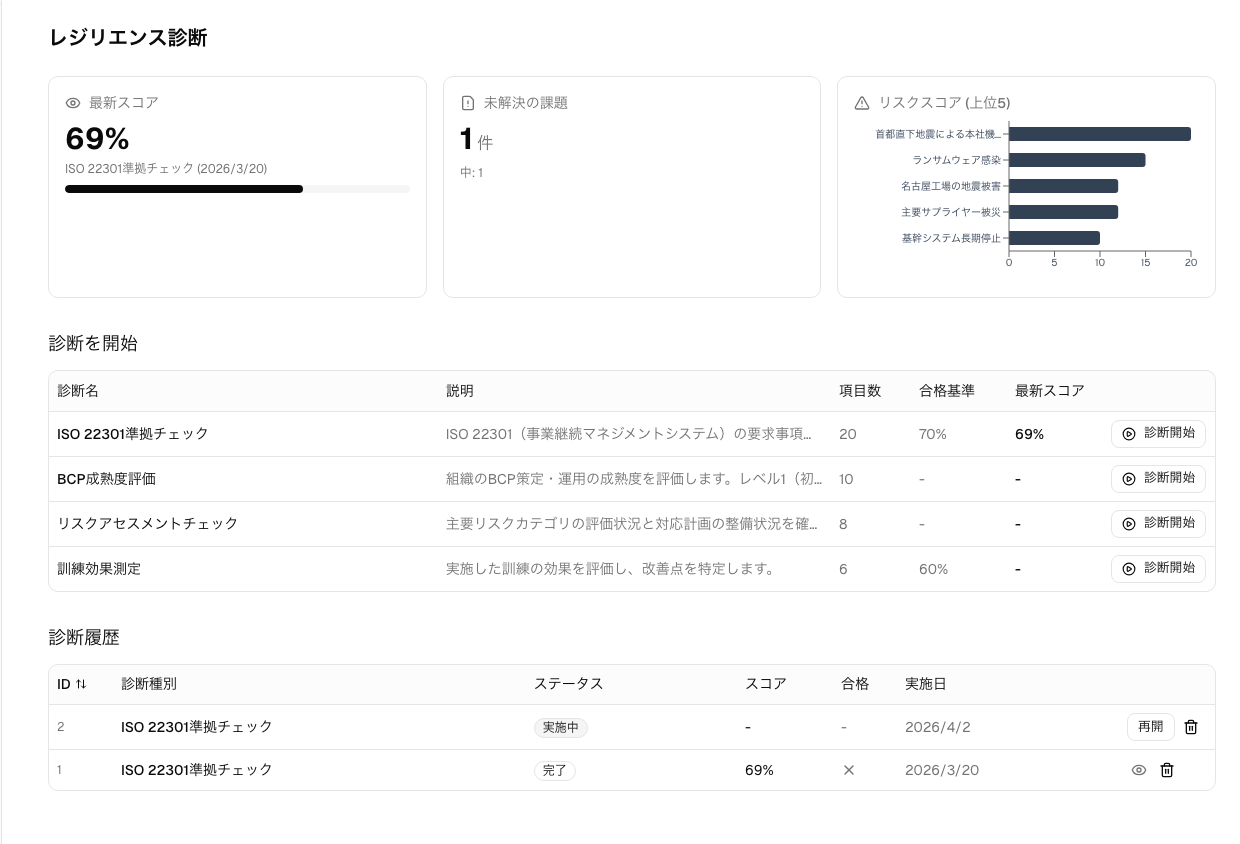Viewport: 1240px width, 844px height.
Task: Select the BCP成熟度評価 row name
Action: coord(107,479)
